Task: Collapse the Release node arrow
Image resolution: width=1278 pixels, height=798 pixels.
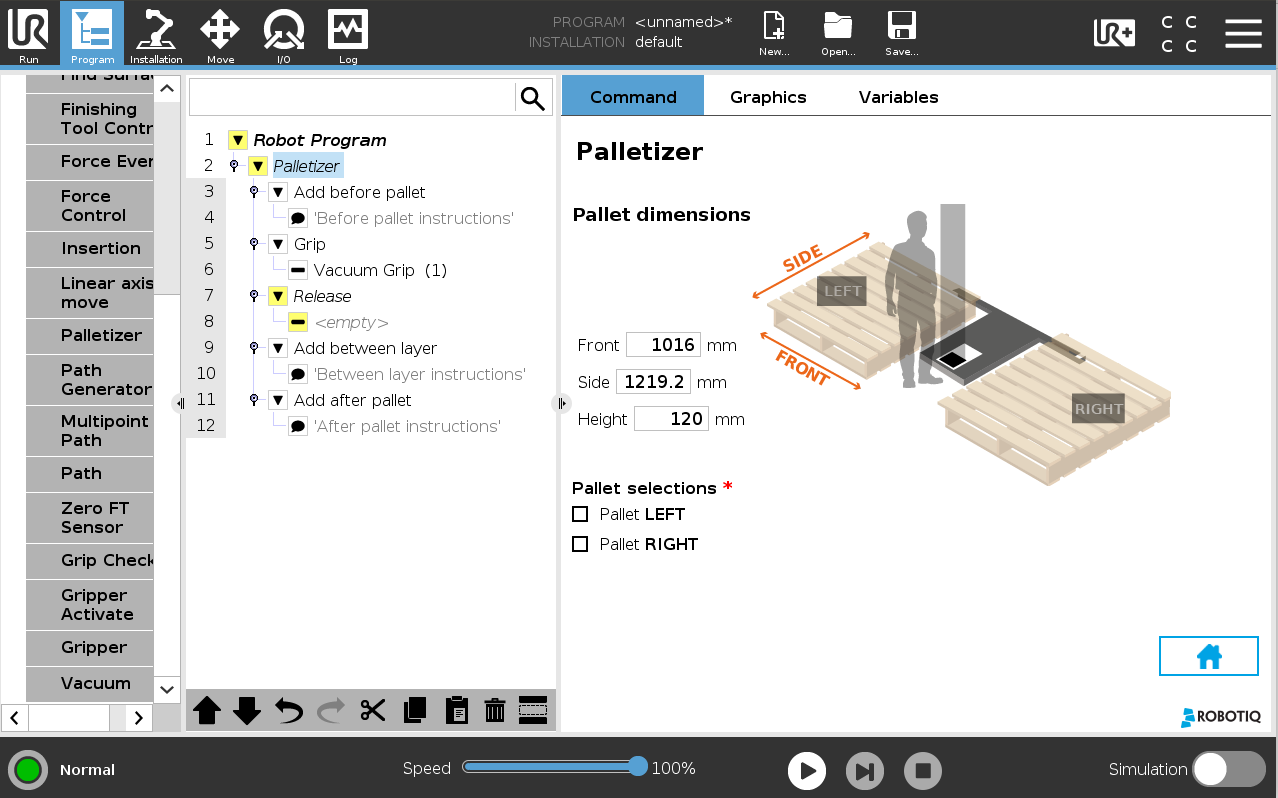Action: [x=278, y=296]
